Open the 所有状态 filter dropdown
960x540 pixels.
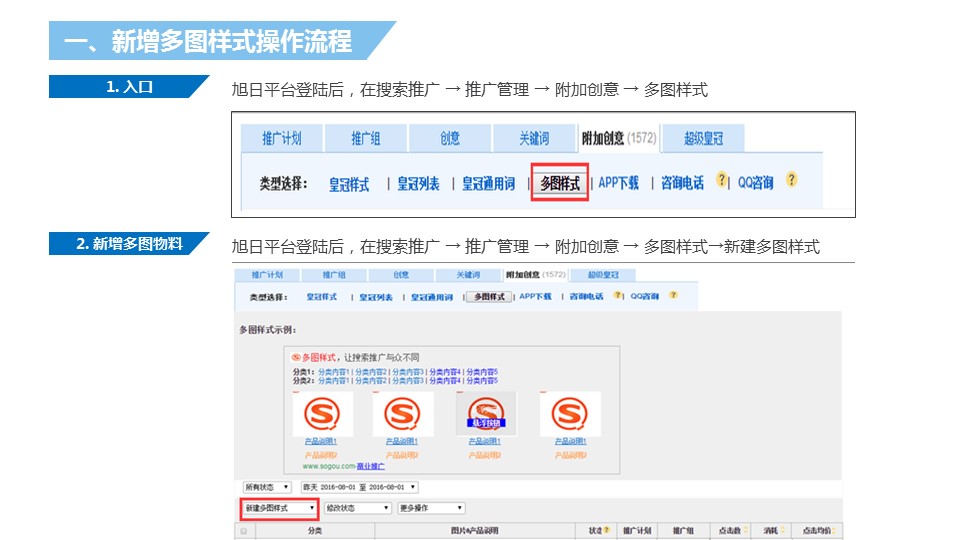tap(266, 487)
